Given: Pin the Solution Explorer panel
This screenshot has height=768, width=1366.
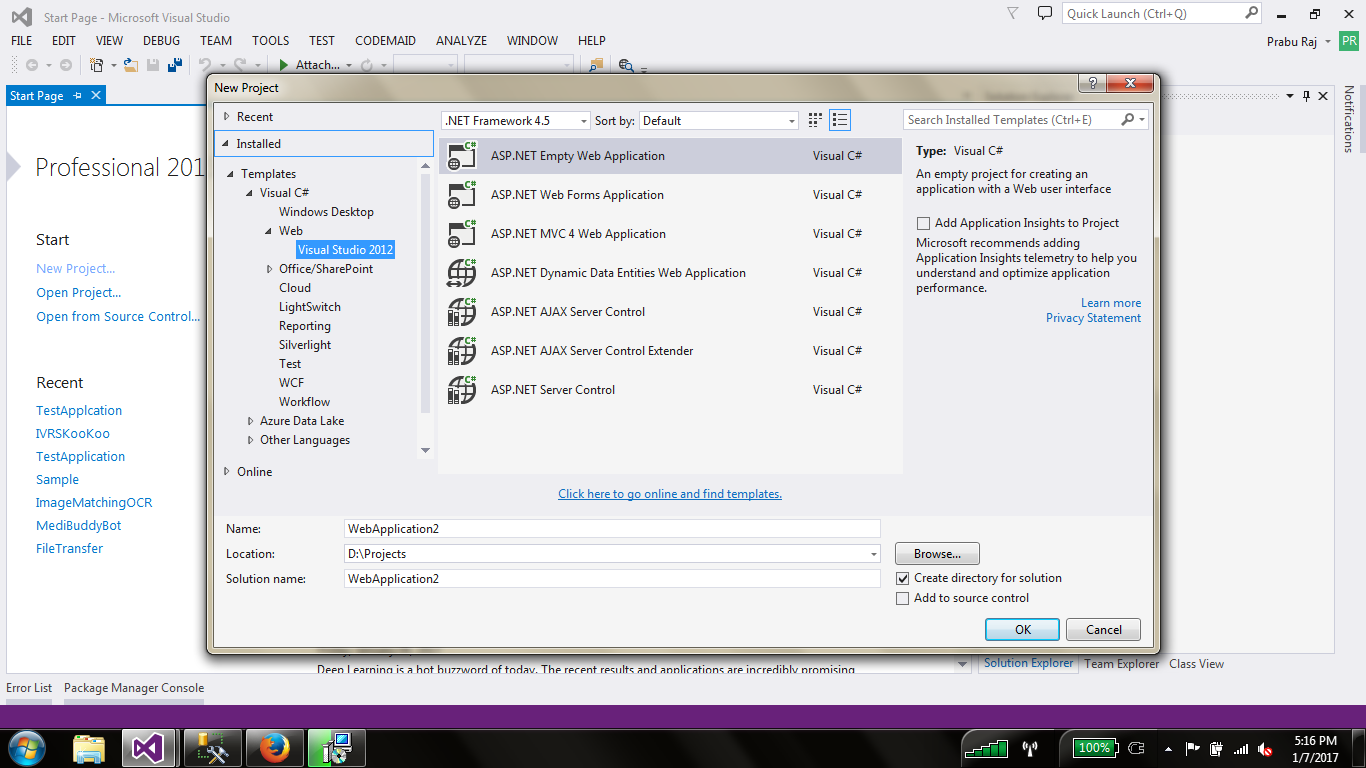Looking at the screenshot, I should click(1305, 96).
